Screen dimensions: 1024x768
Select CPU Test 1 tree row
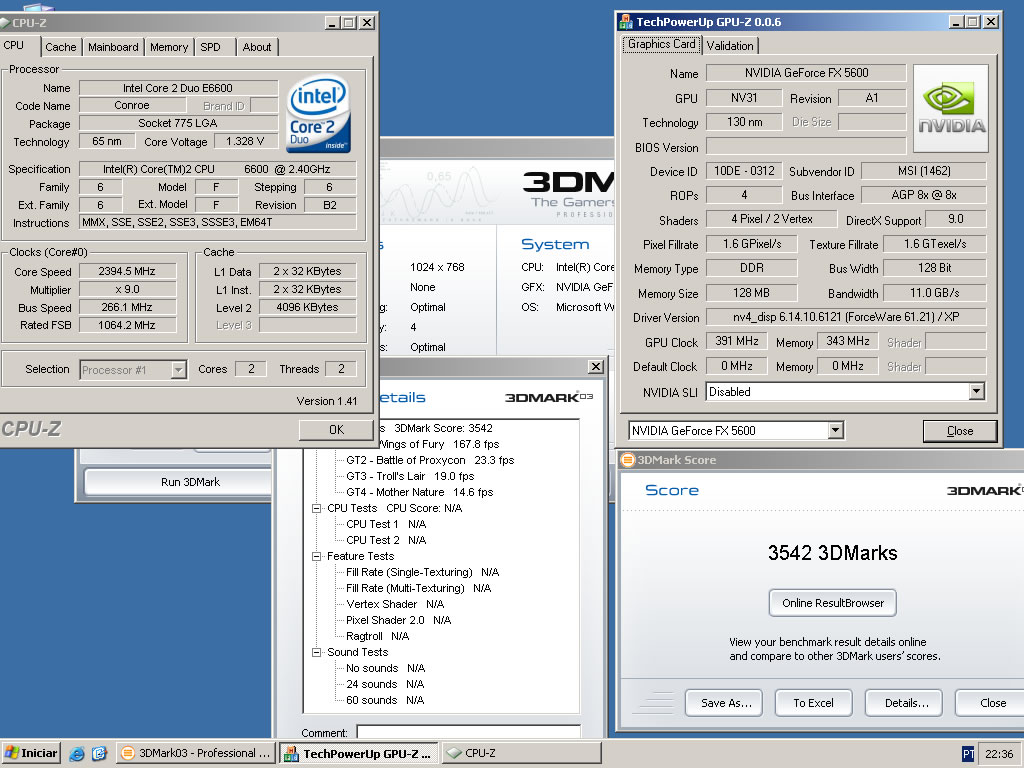385,524
